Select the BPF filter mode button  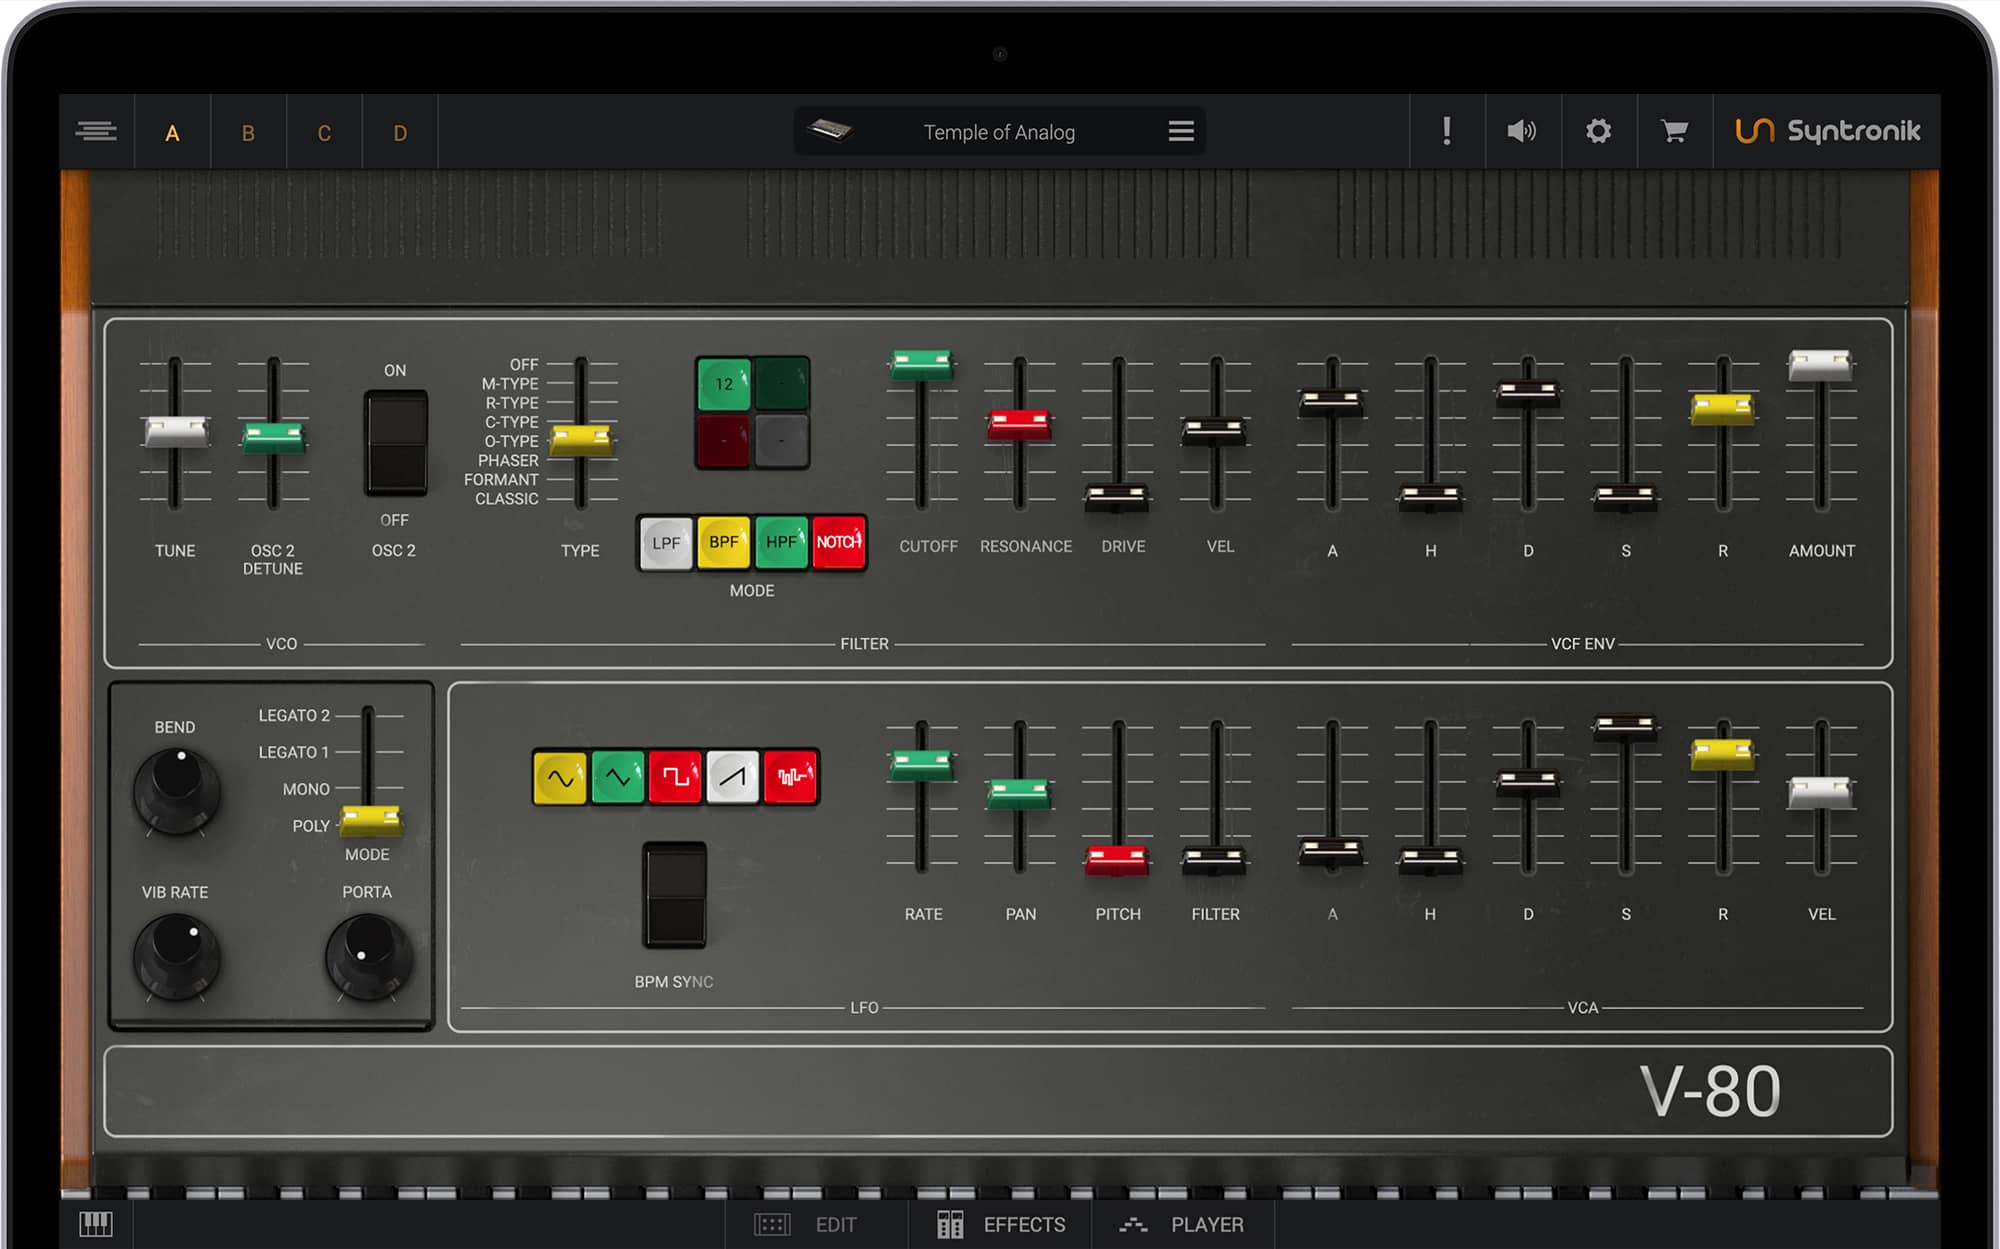pyautogui.click(x=723, y=542)
